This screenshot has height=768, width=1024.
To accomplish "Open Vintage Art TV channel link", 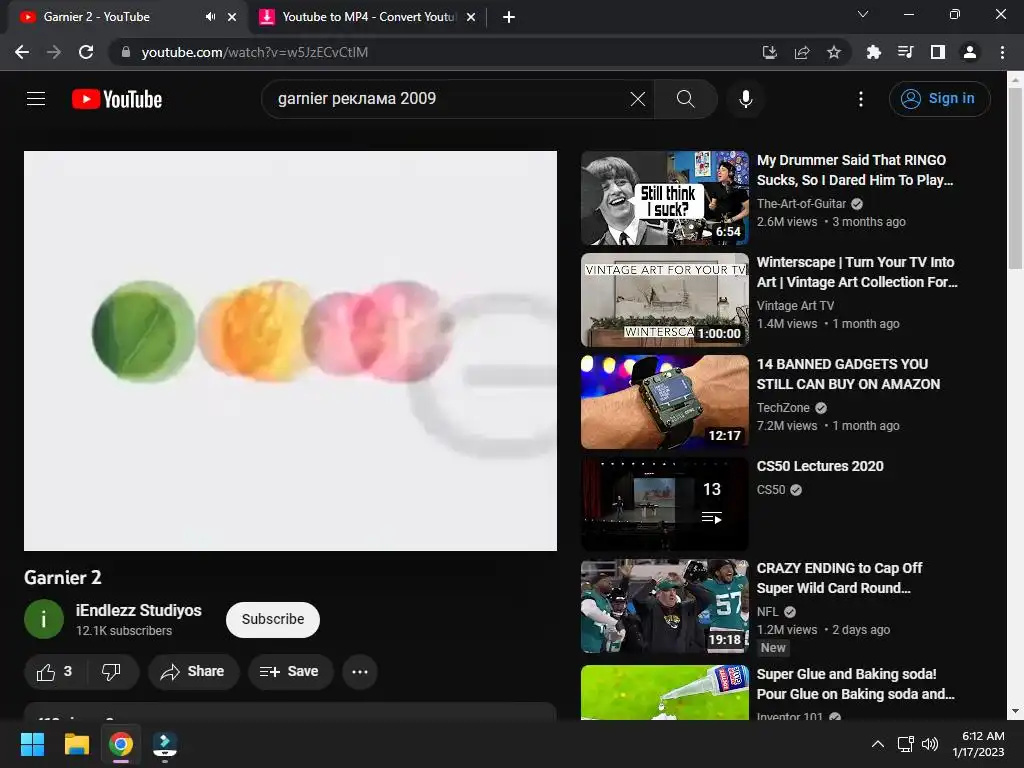I will [795, 306].
